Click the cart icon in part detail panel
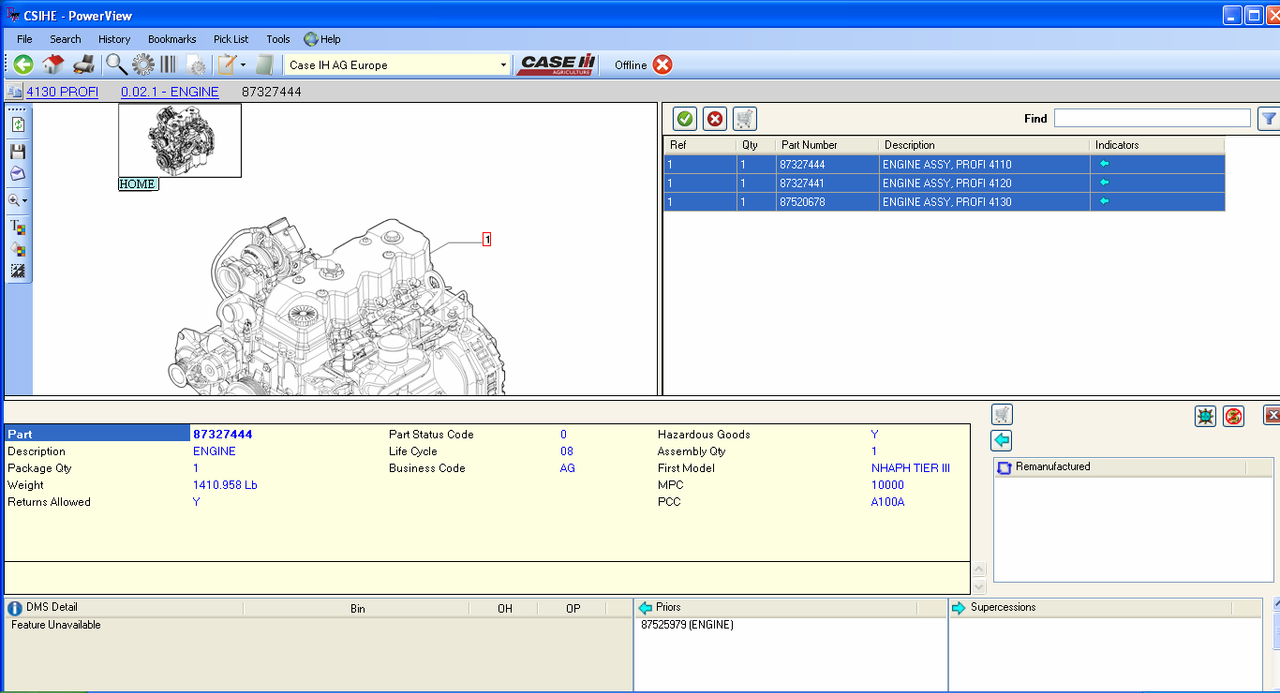The image size is (1280, 693). tap(1002, 414)
